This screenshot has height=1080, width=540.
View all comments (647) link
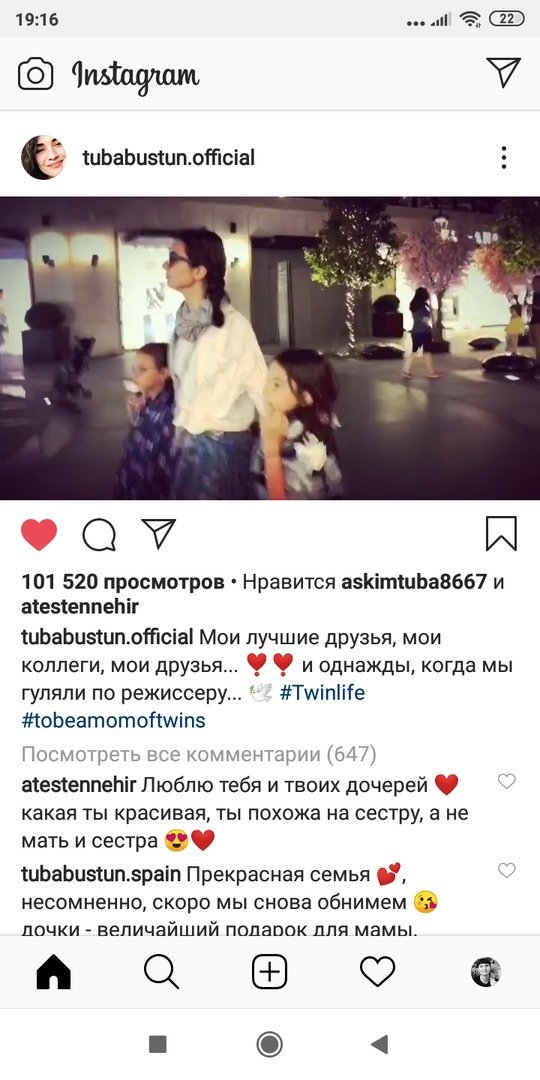click(199, 755)
